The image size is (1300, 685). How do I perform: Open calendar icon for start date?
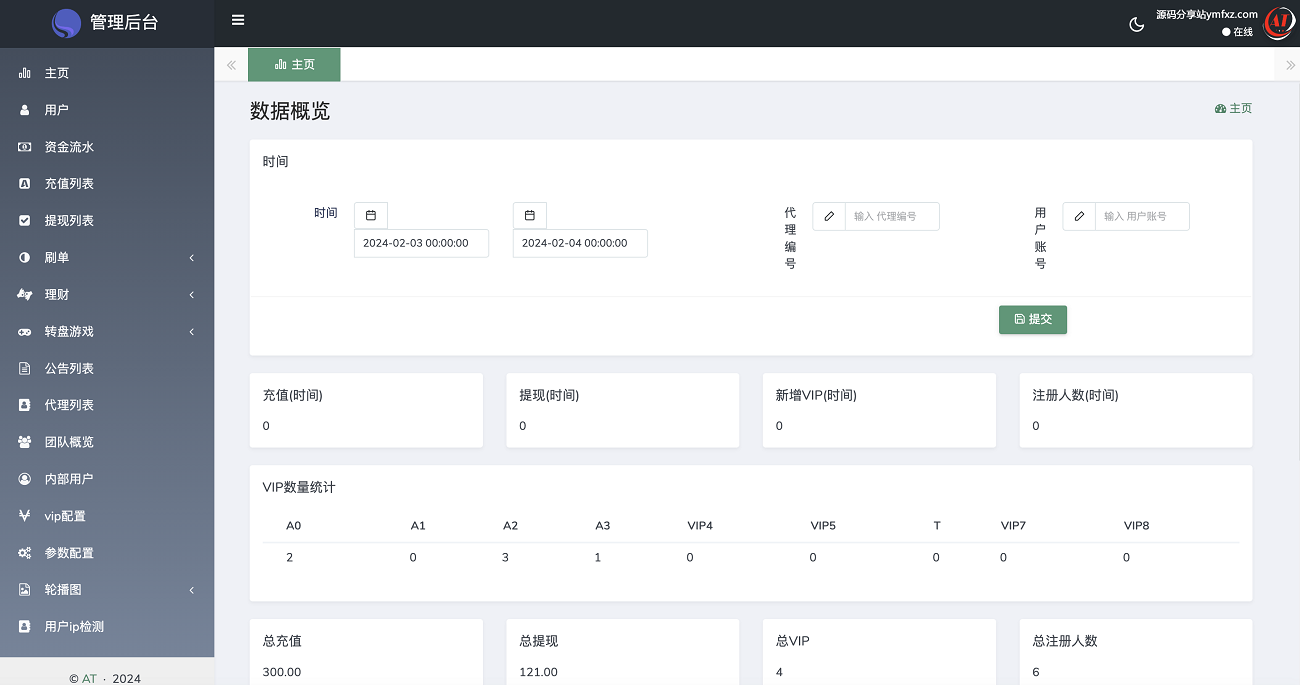(x=371, y=215)
